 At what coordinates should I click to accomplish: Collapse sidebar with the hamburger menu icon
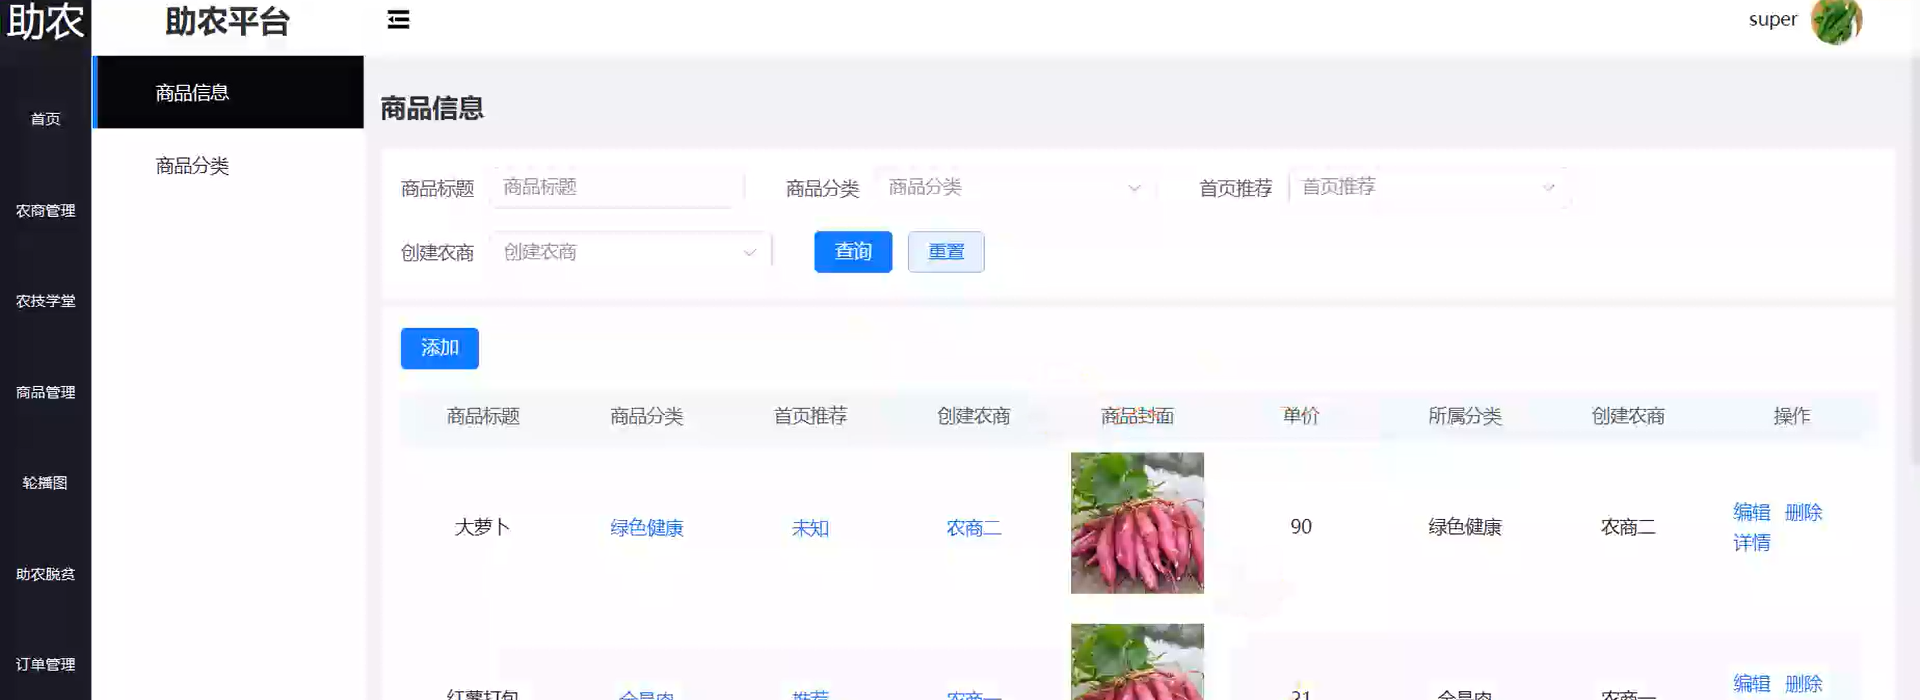[x=398, y=20]
